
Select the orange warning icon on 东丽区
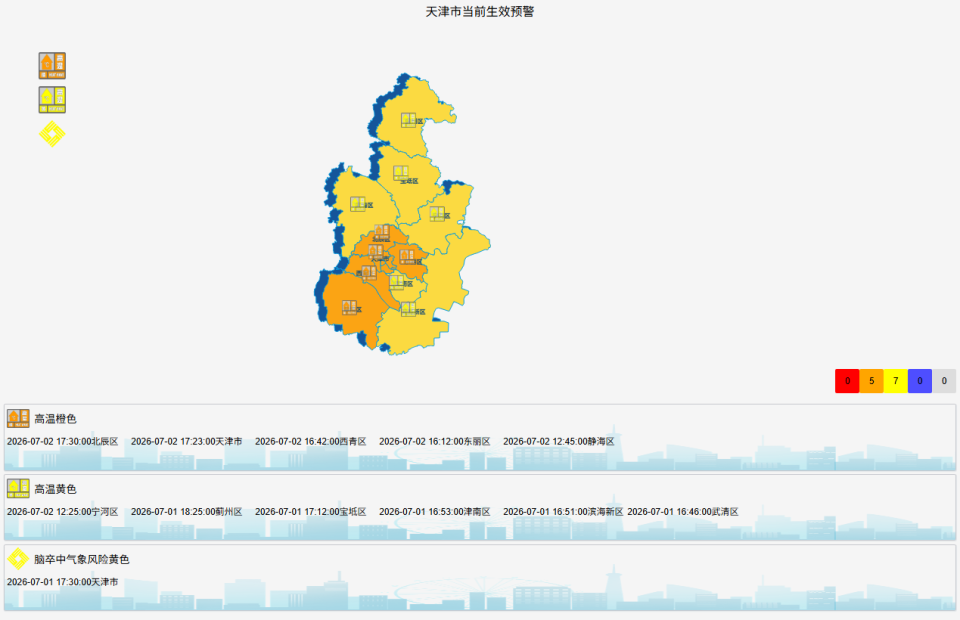[406, 256]
